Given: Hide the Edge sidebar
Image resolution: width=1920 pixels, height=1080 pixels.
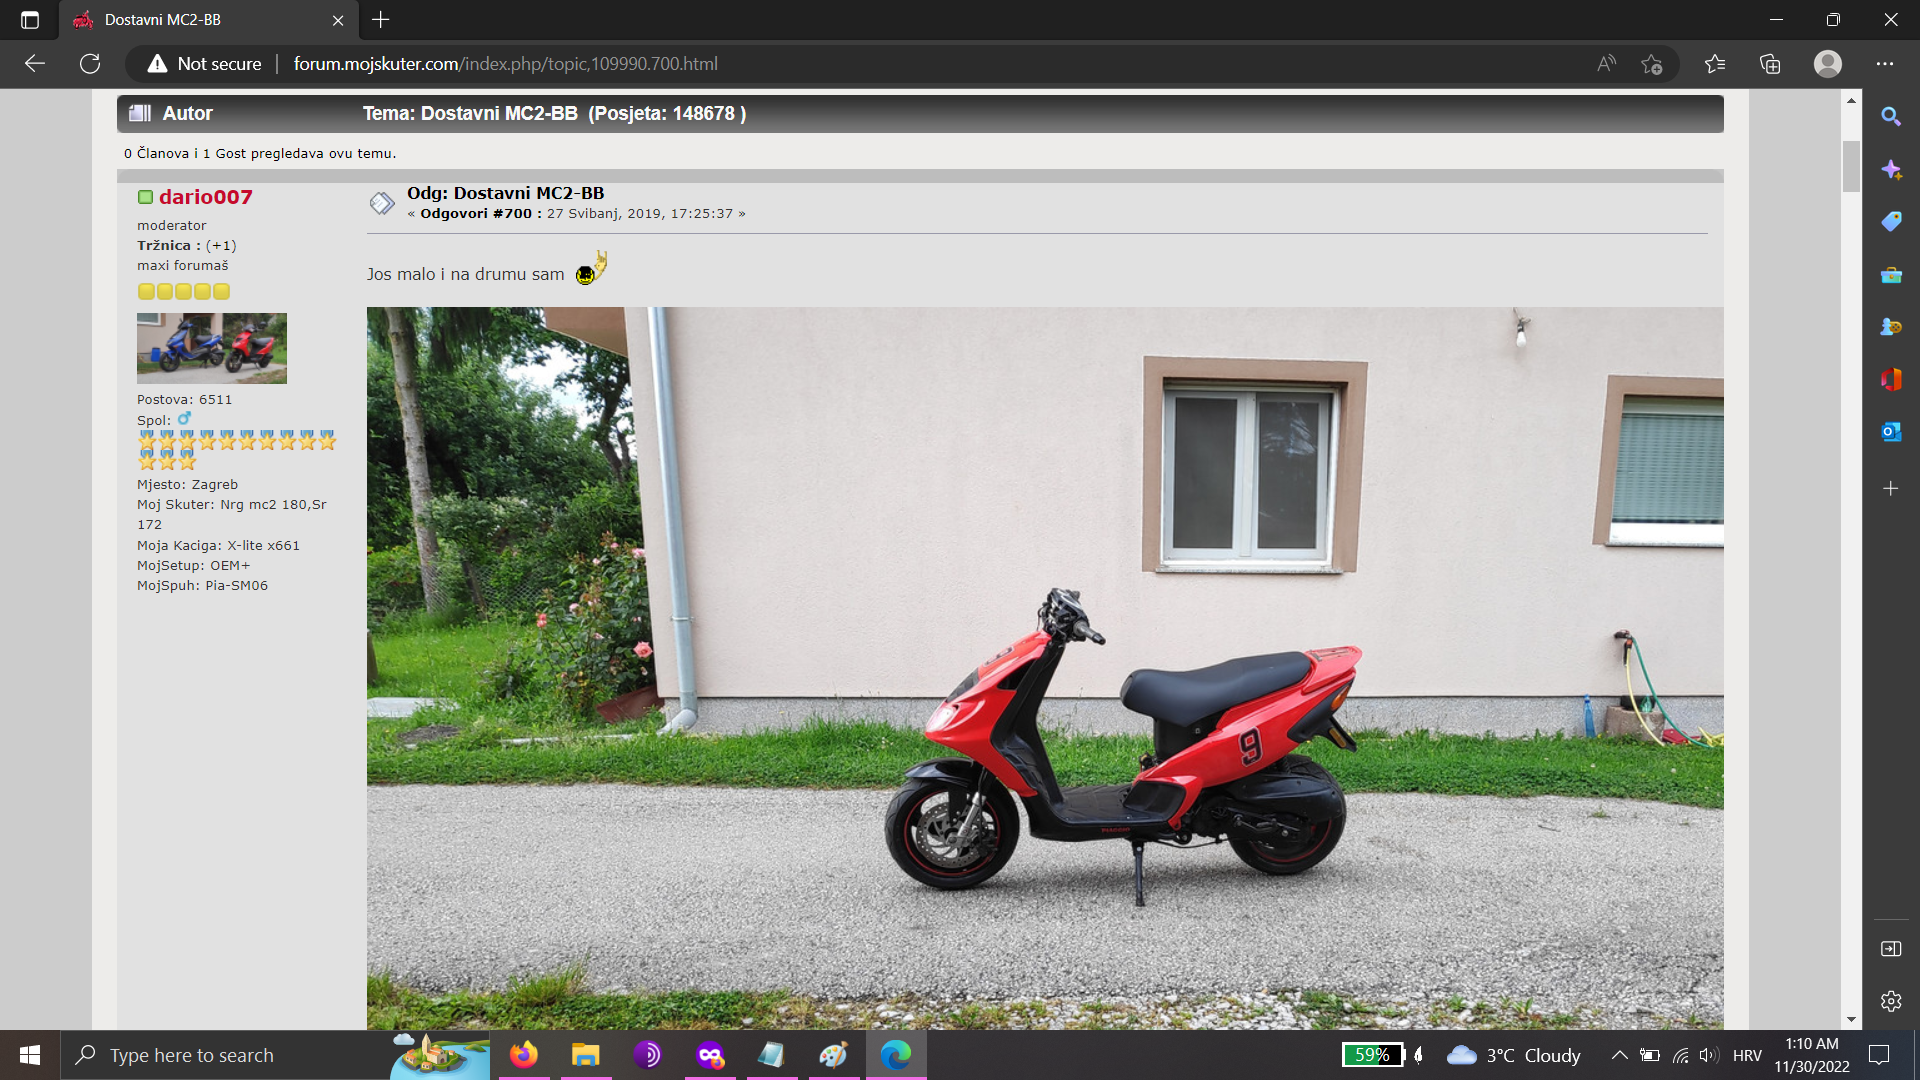Looking at the screenshot, I should (x=1891, y=949).
